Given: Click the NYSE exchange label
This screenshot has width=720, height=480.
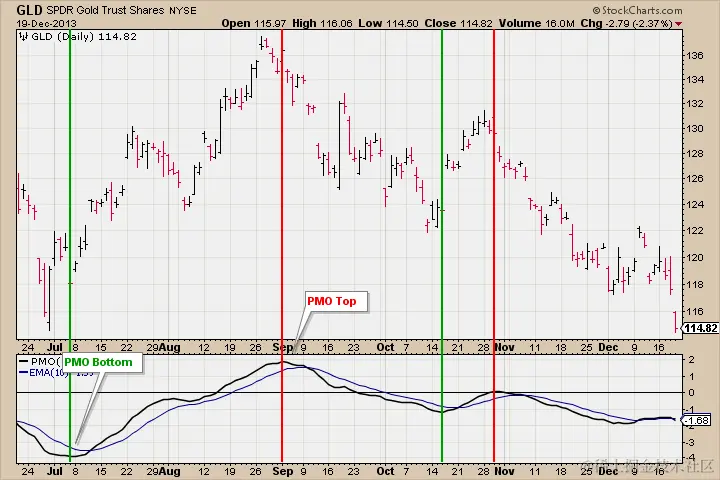Looking at the screenshot, I should tap(183, 11).
